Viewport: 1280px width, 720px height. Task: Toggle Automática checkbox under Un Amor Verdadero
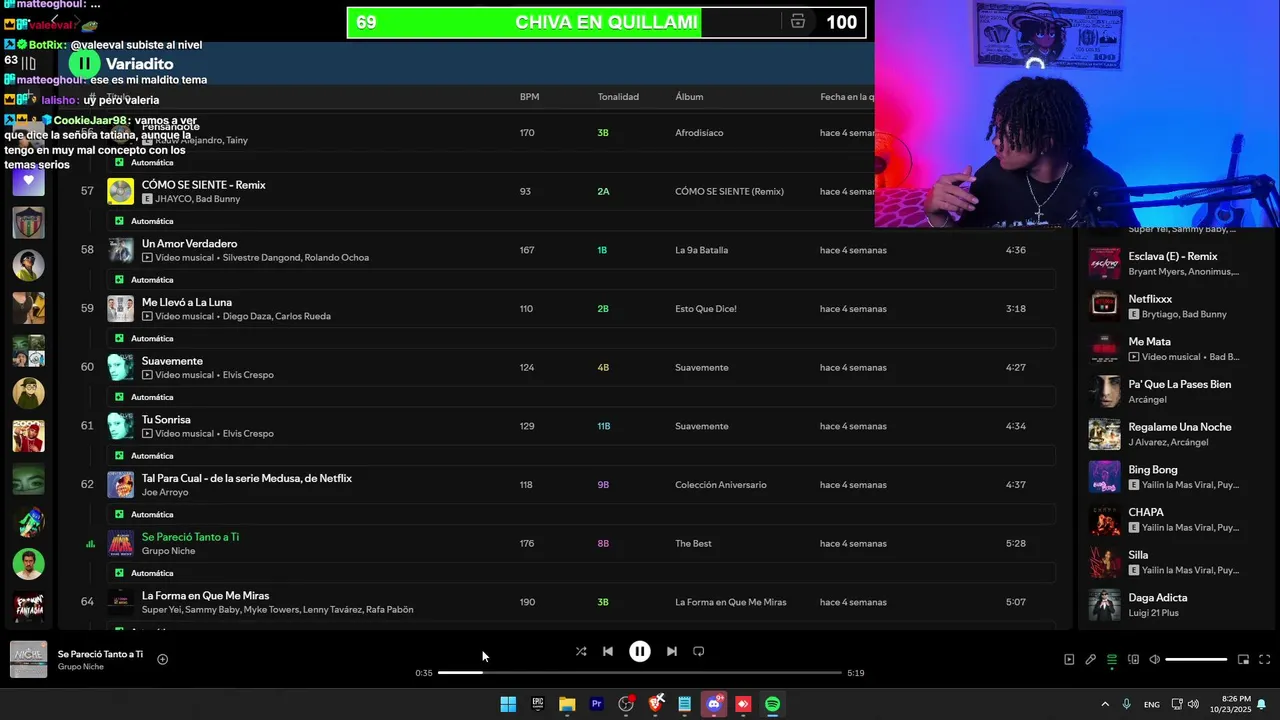[119, 280]
